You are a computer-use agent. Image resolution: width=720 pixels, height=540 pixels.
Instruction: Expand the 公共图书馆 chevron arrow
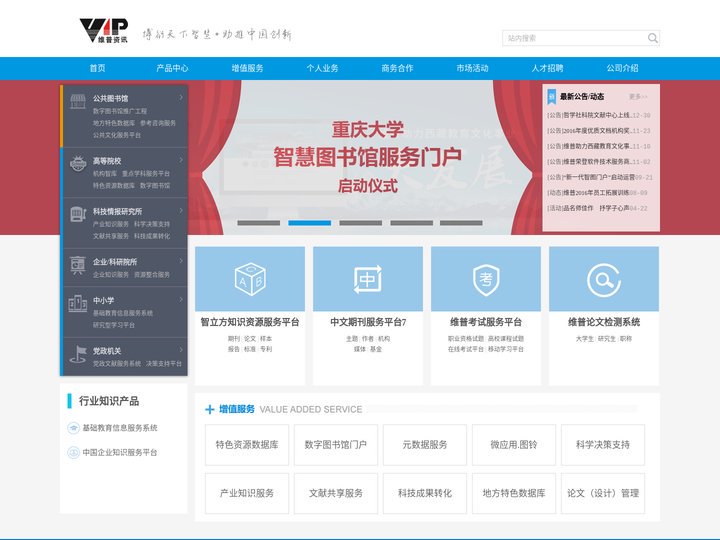(181, 98)
